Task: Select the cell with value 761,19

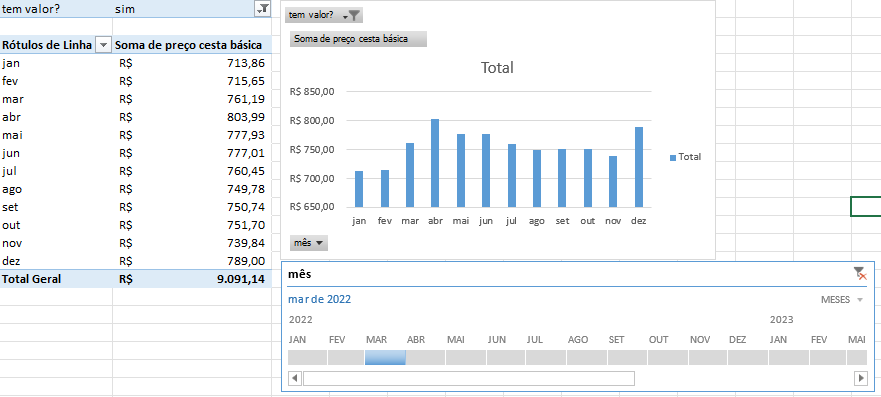Action: (x=192, y=99)
